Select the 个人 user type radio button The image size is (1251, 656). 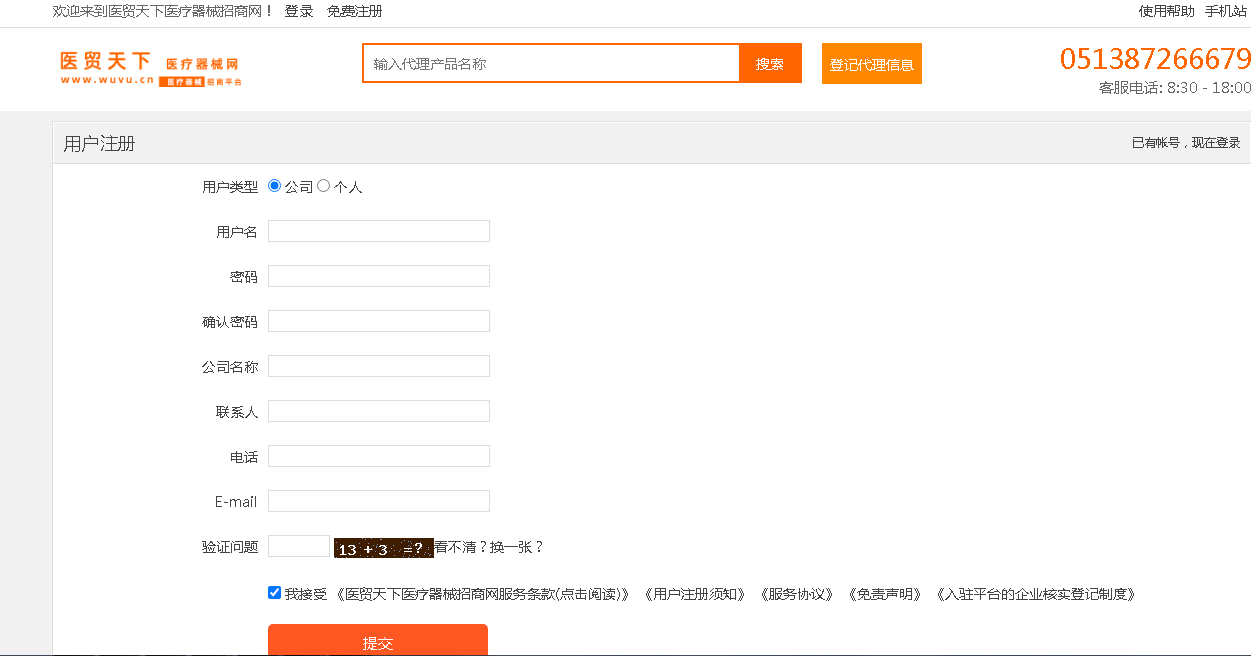[x=323, y=186]
